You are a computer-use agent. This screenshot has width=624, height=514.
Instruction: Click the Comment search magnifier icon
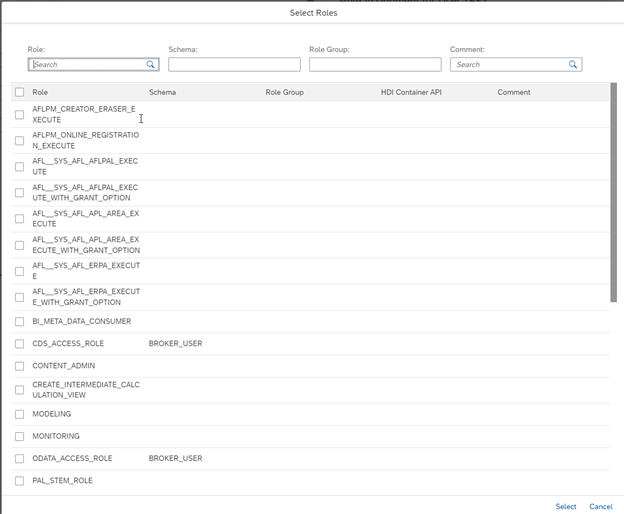tap(573, 64)
